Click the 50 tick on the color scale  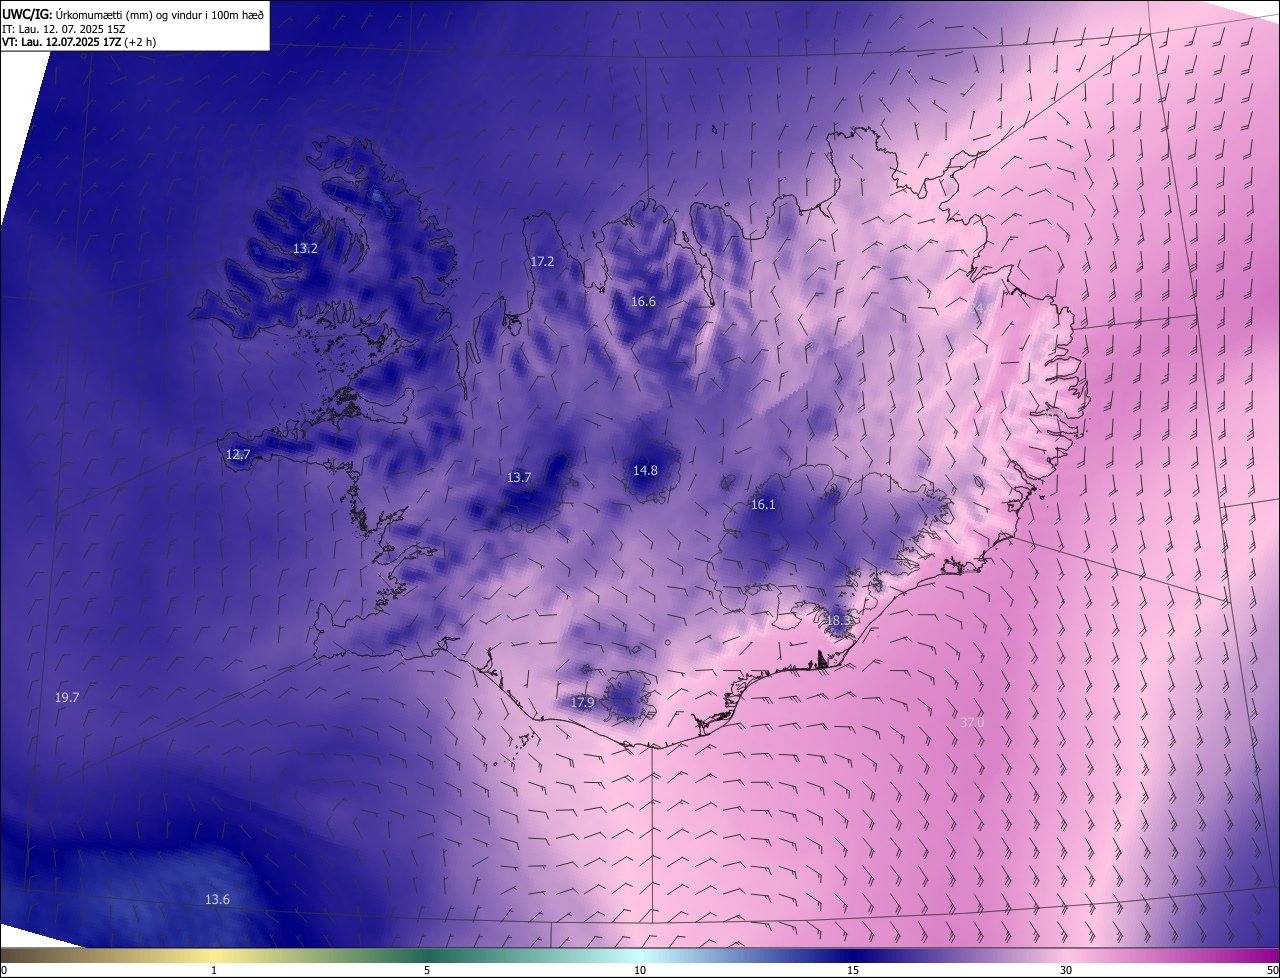(x=1272, y=970)
